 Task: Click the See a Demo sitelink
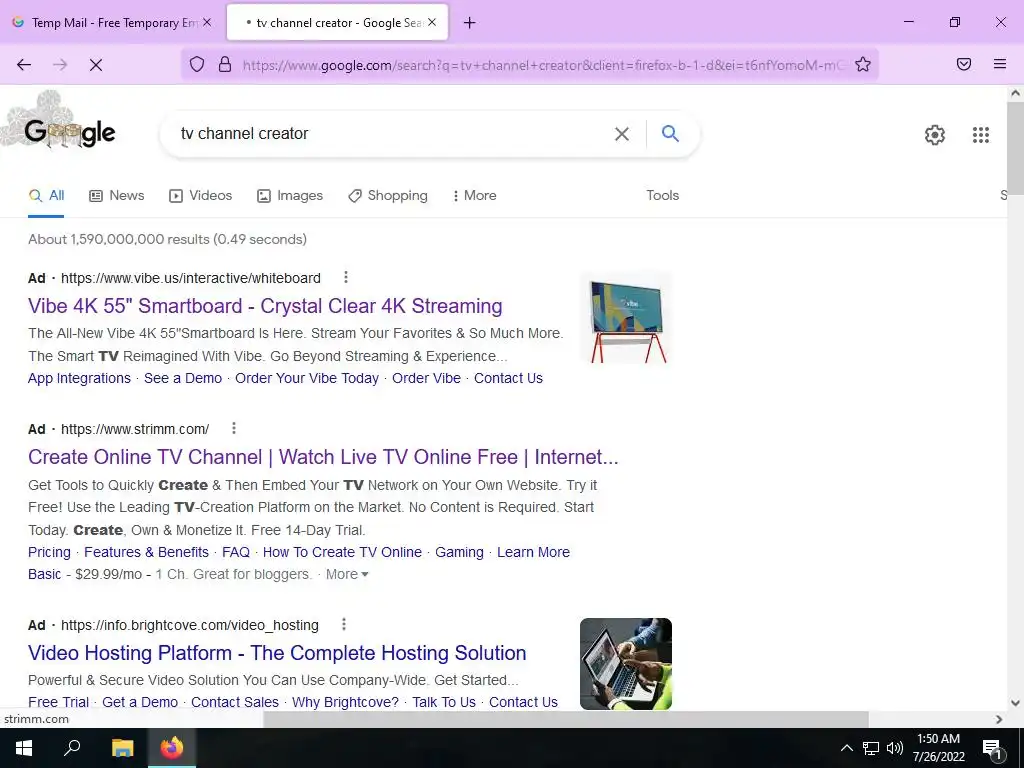[183, 378]
